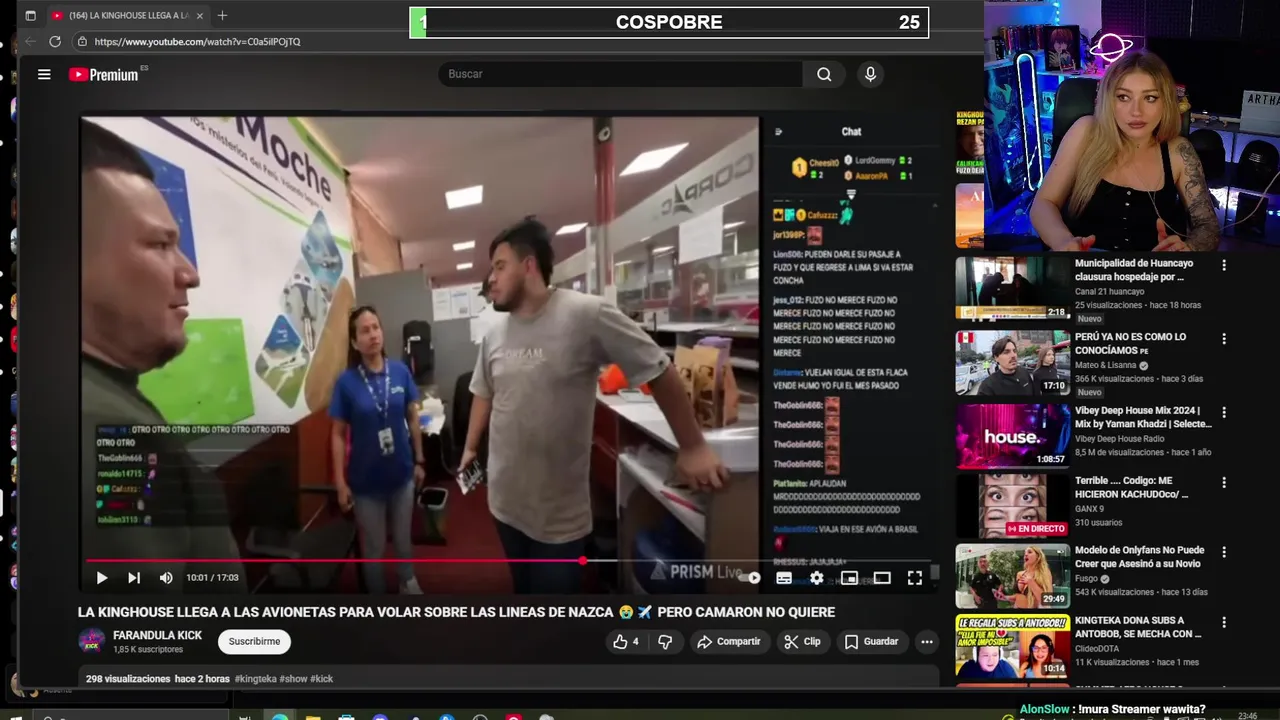Toggle subtitles in the video player

(x=784, y=577)
